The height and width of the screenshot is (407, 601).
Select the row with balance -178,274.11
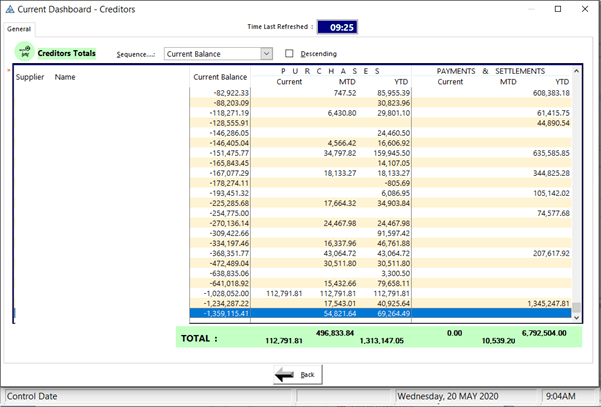pos(380,183)
